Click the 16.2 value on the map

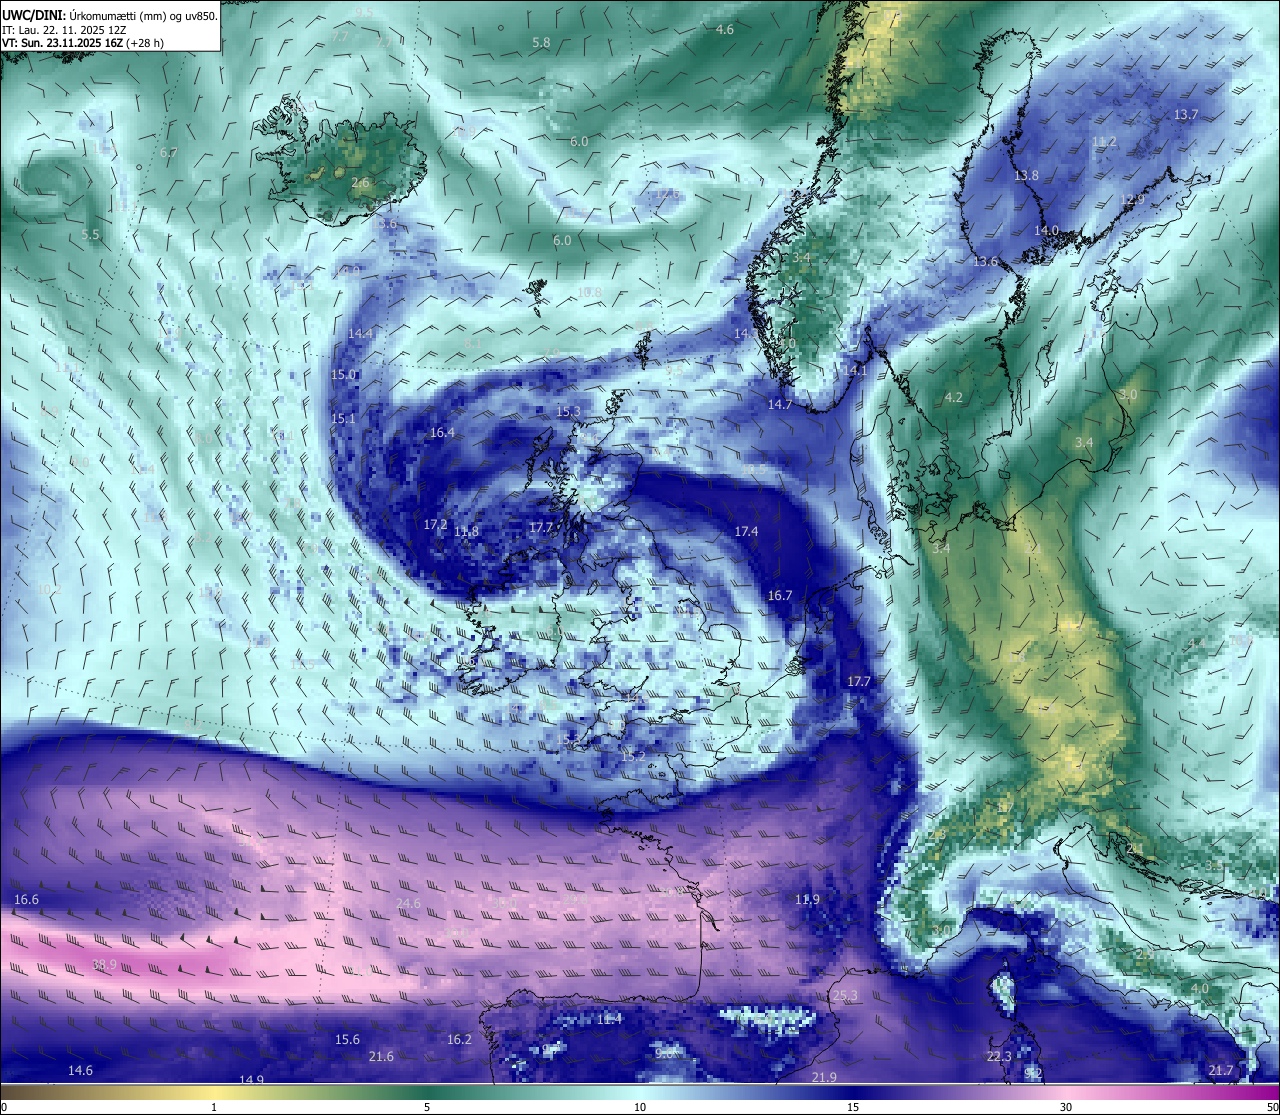459,1040
